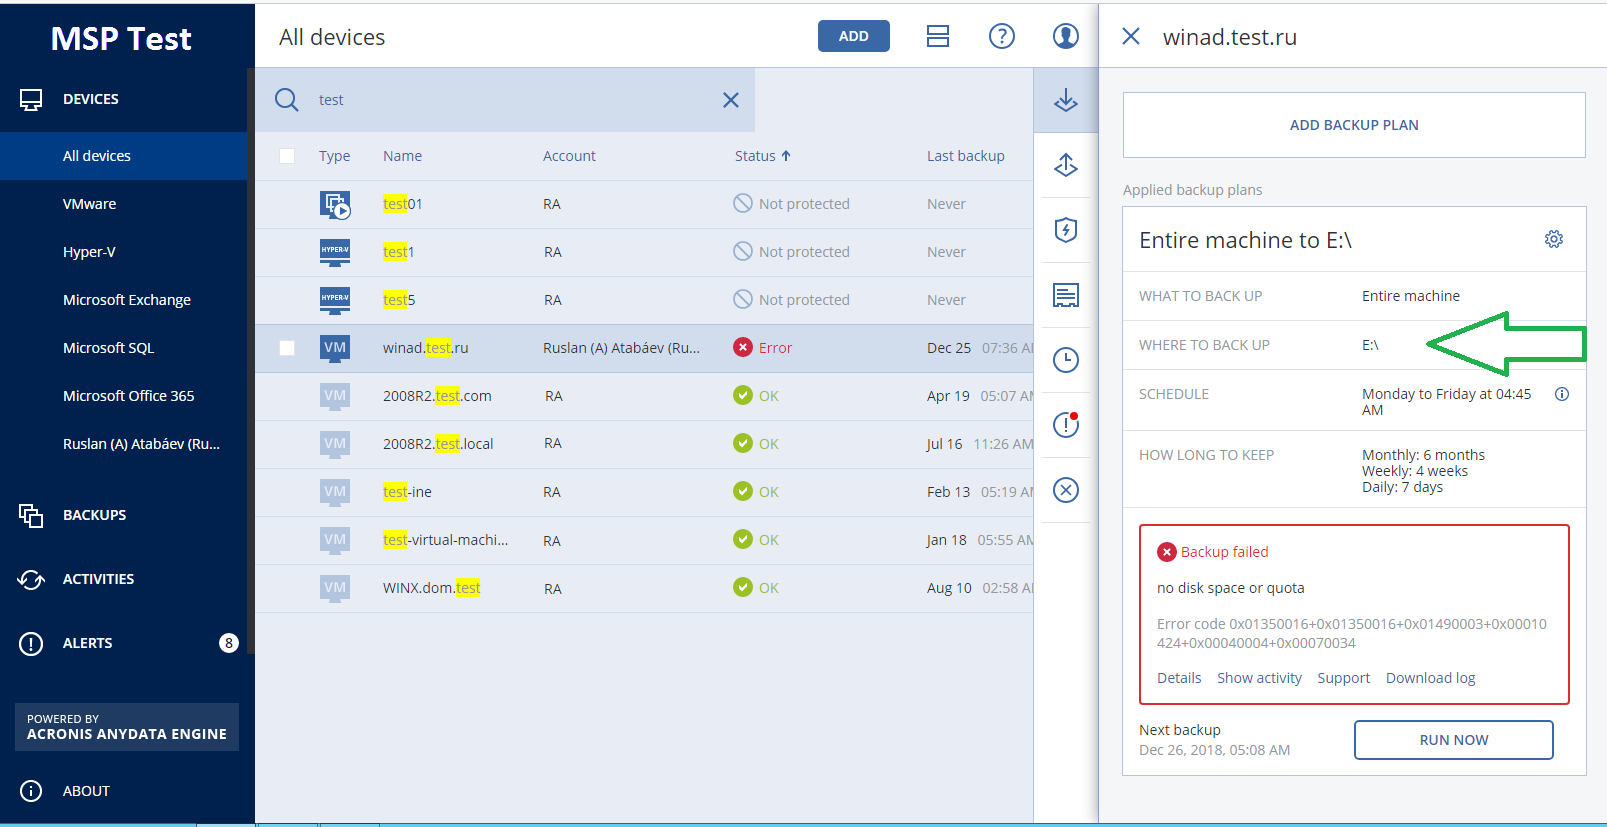Sort by the Account column header
1607x827 pixels.
(x=569, y=156)
